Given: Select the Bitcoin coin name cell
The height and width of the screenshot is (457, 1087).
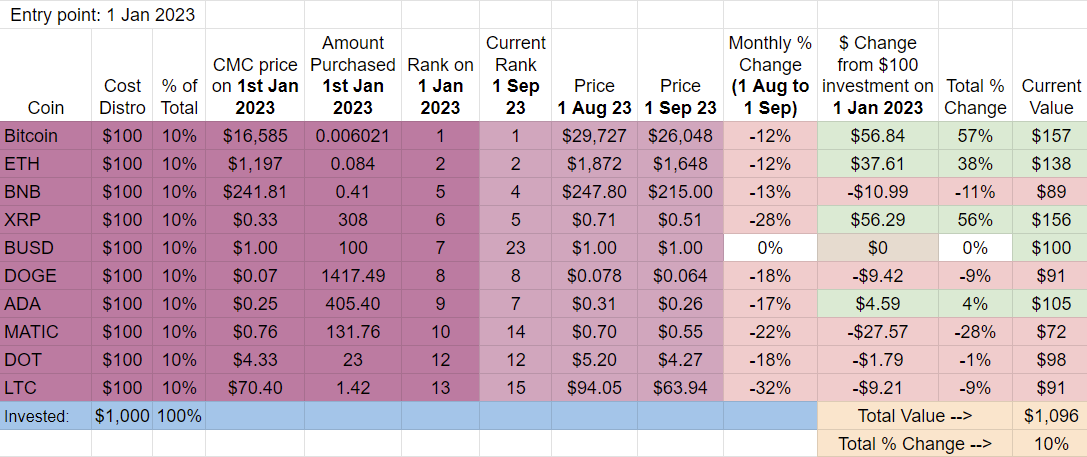Looking at the screenshot, I should 46,136.
